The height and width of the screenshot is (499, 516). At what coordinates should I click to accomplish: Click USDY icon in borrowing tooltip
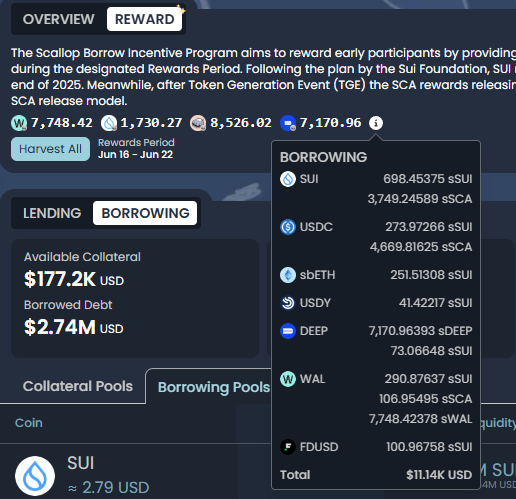pos(288,303)
